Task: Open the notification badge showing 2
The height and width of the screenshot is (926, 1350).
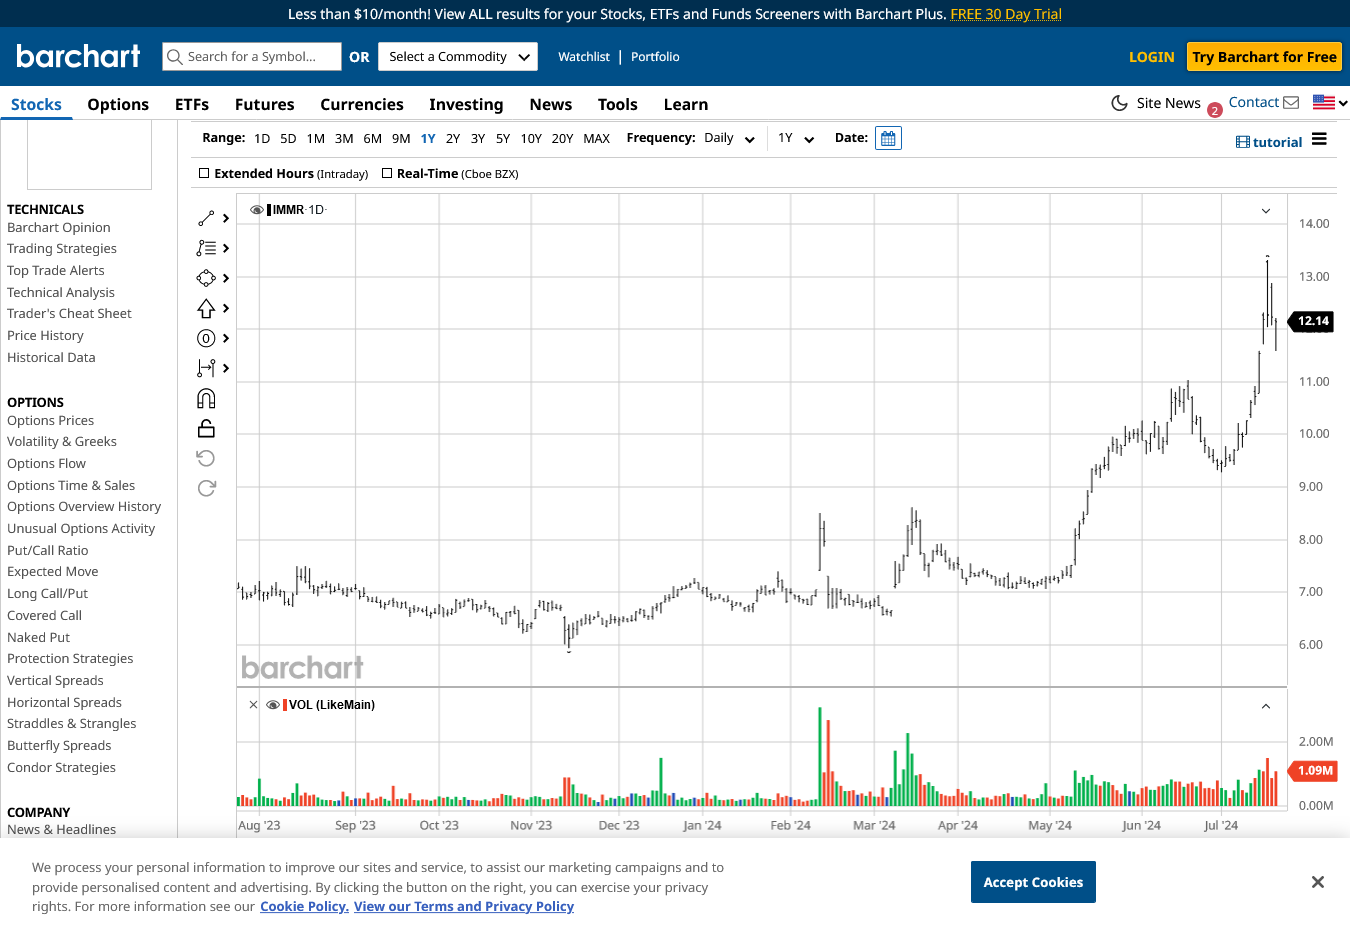Action: pyautogui.click(x=1214, y=111)
